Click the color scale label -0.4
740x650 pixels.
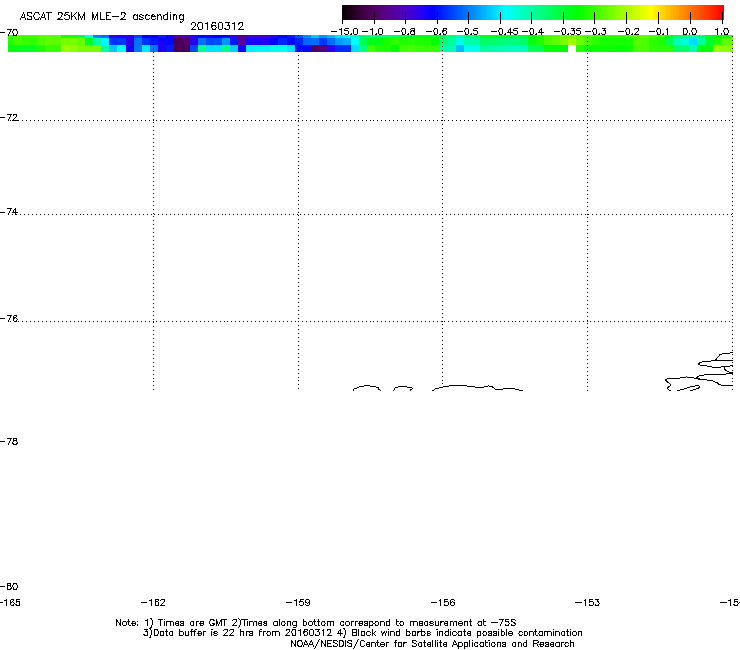pos(533,32)
